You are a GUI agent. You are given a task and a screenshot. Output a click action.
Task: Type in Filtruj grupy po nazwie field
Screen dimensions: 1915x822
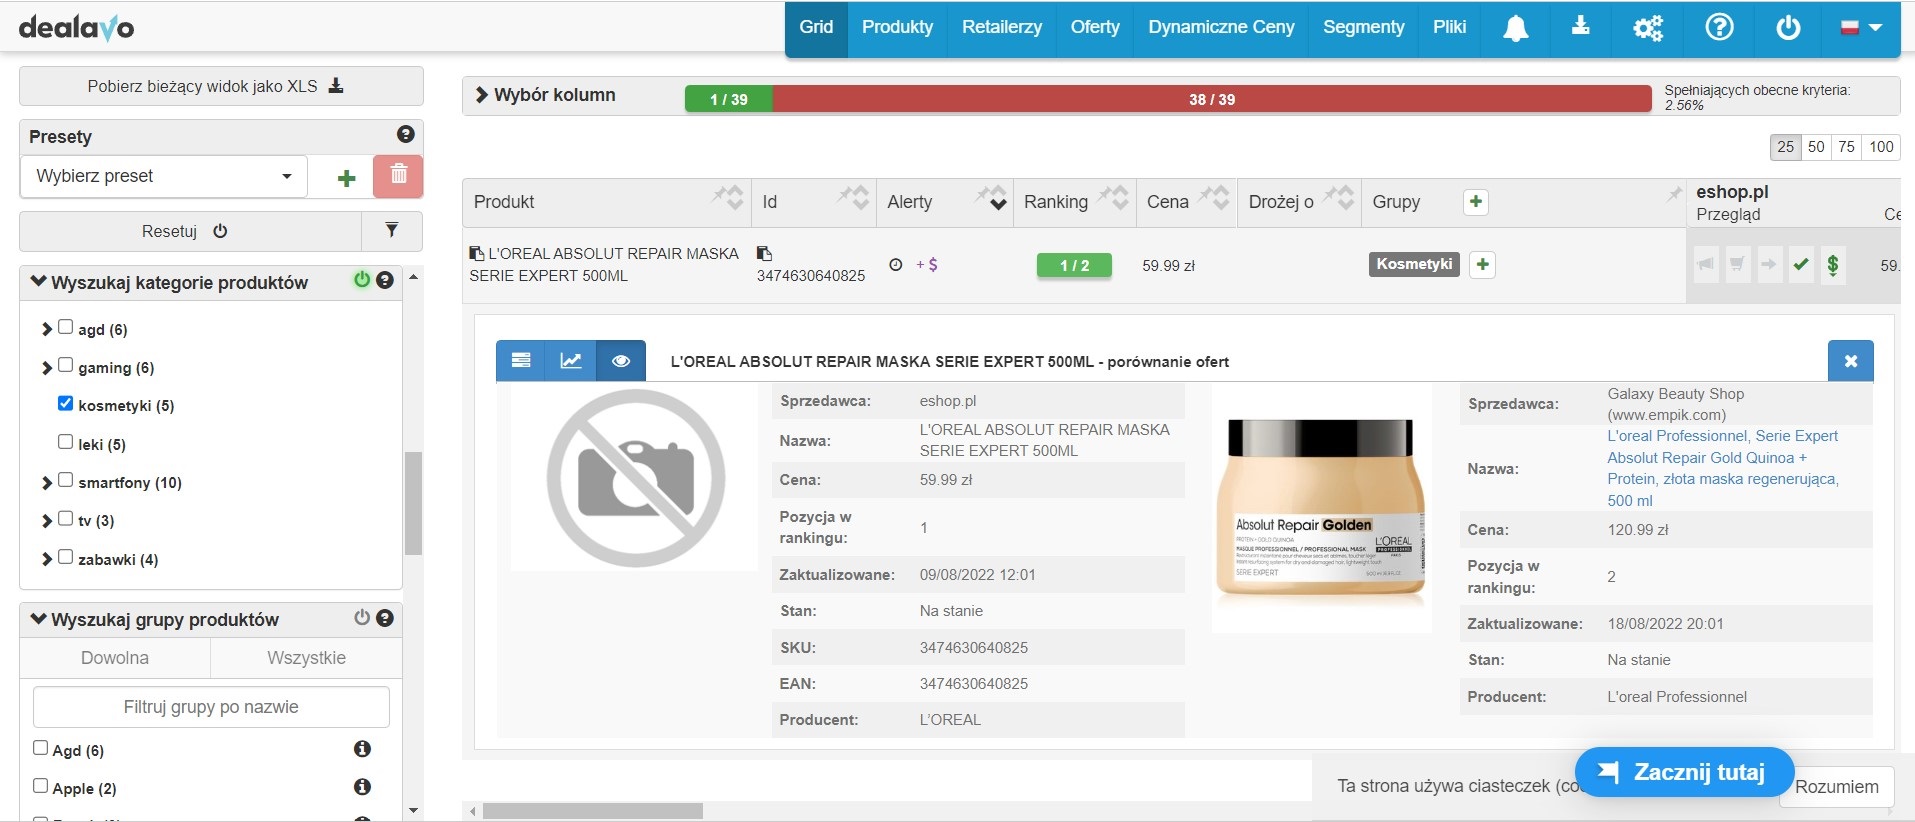pos(211,707)
